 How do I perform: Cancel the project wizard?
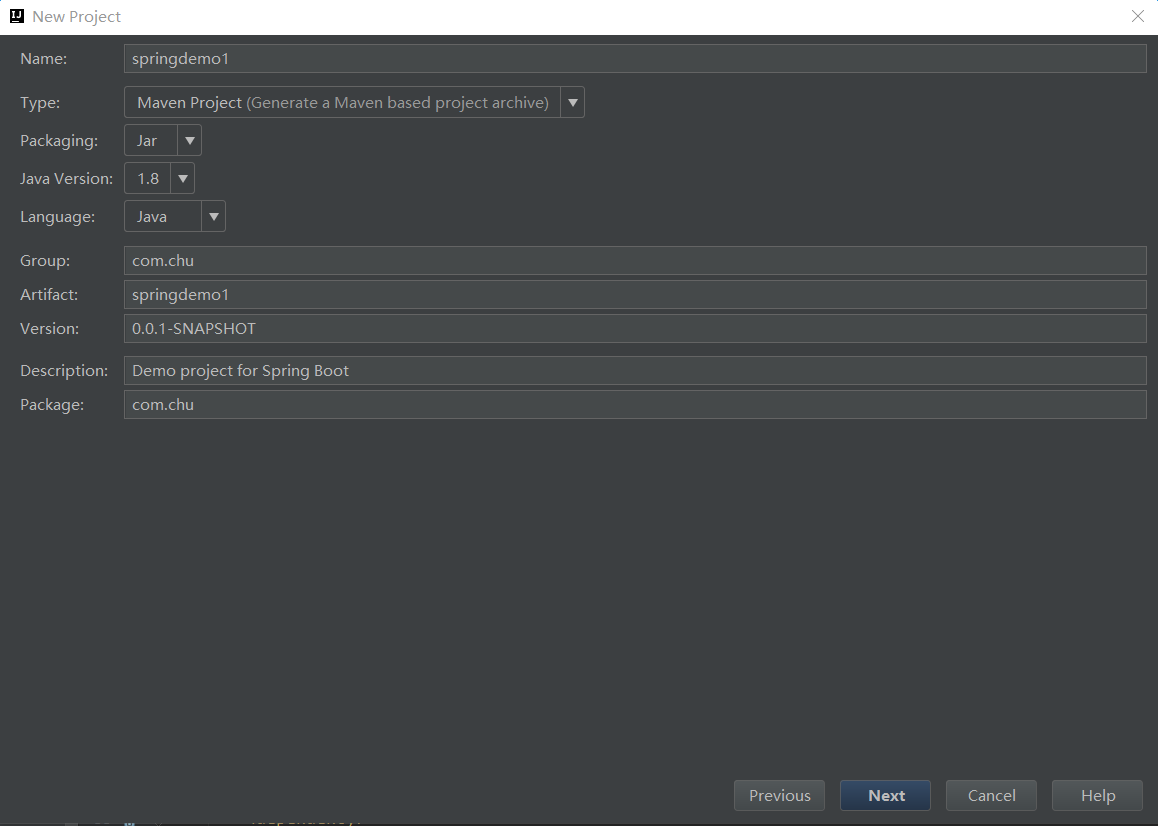991,796
